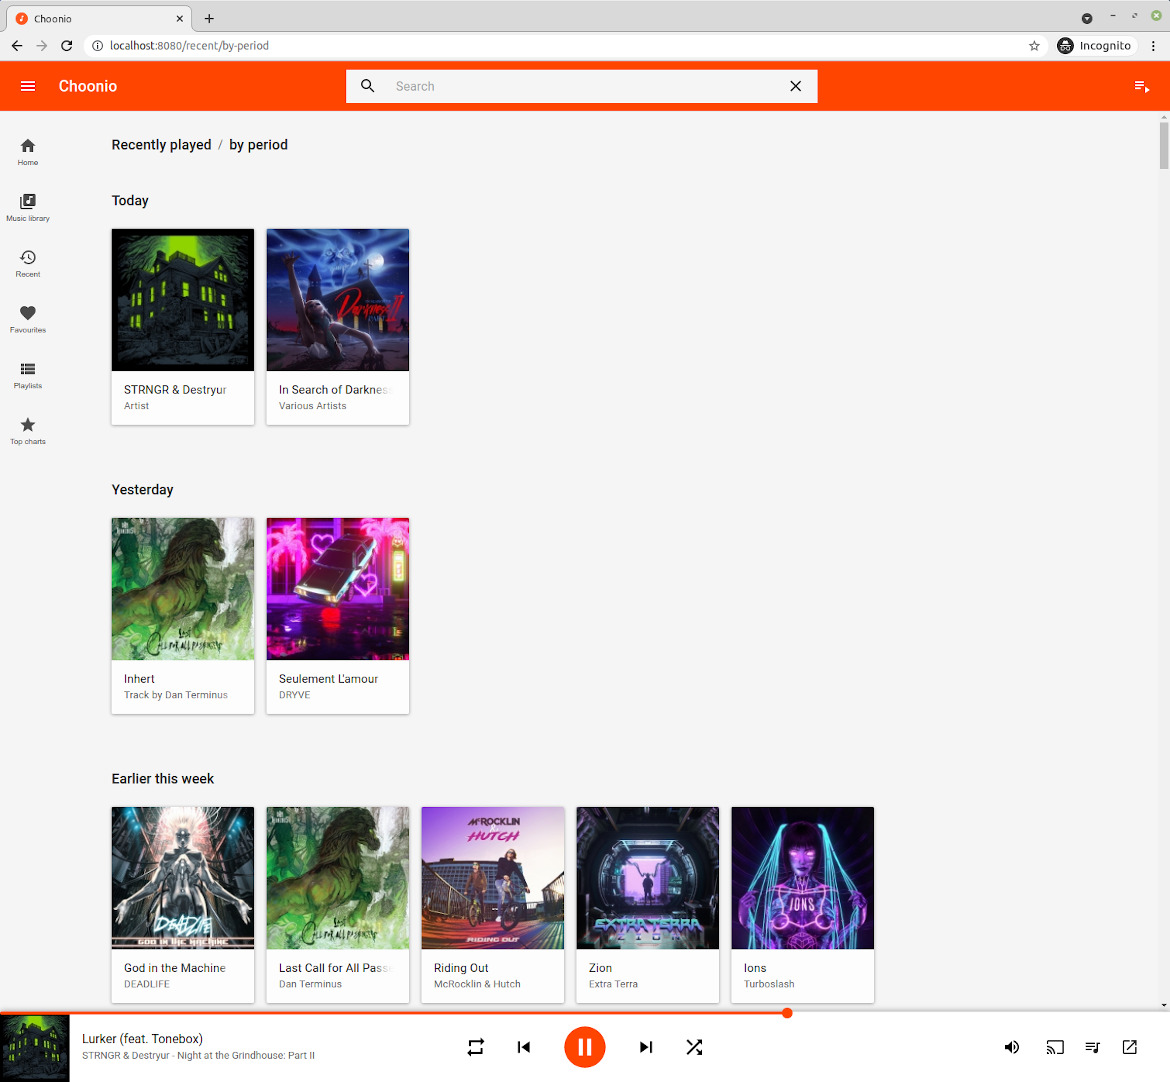Open Zion album cover

point(648,878)
